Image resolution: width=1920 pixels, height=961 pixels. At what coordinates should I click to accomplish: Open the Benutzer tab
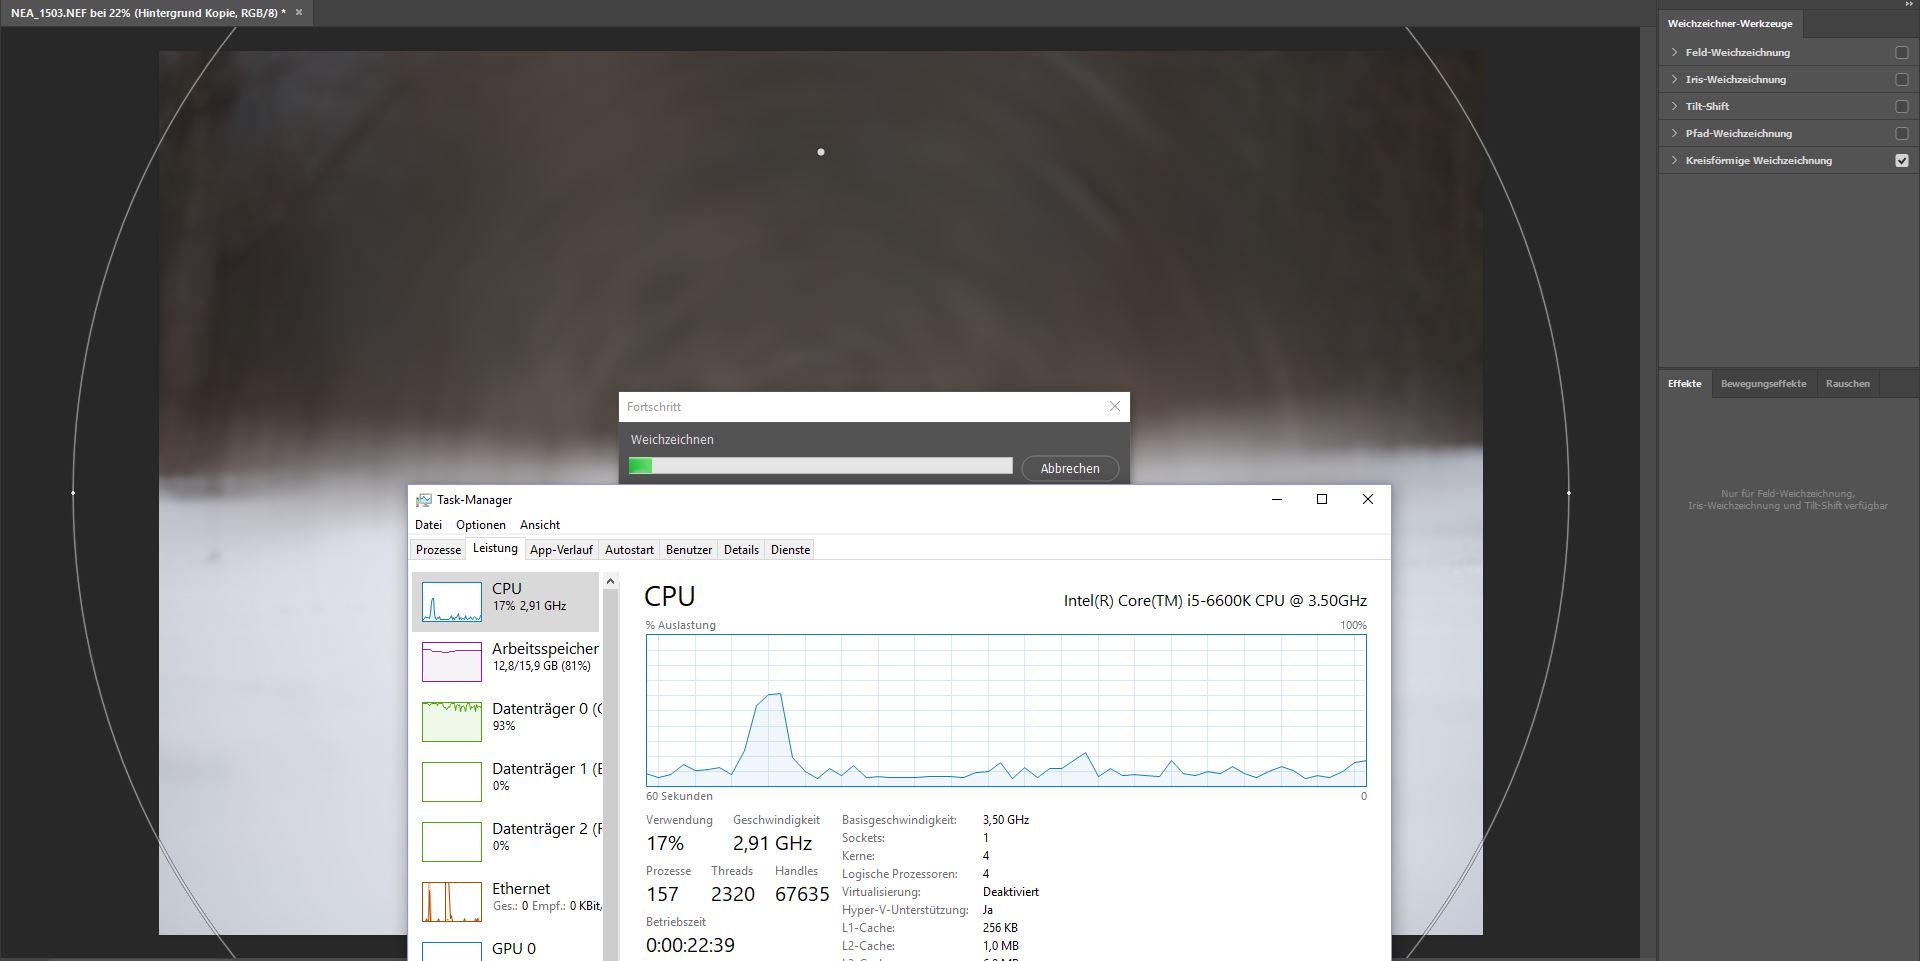[x=689, y=550]
